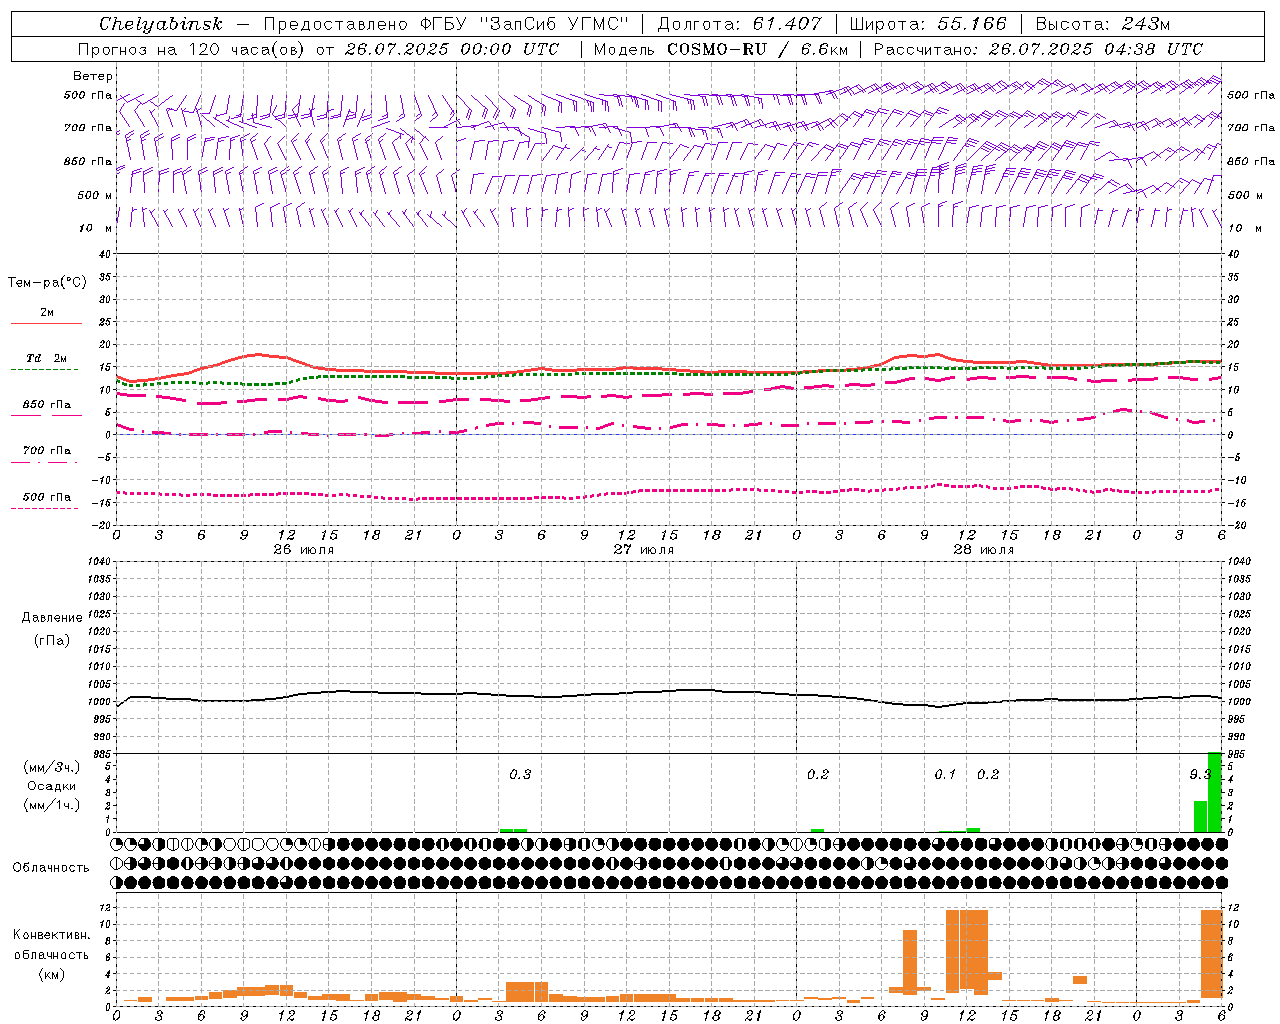Click the (гПа) unit label under Давление

pos(51,640)
